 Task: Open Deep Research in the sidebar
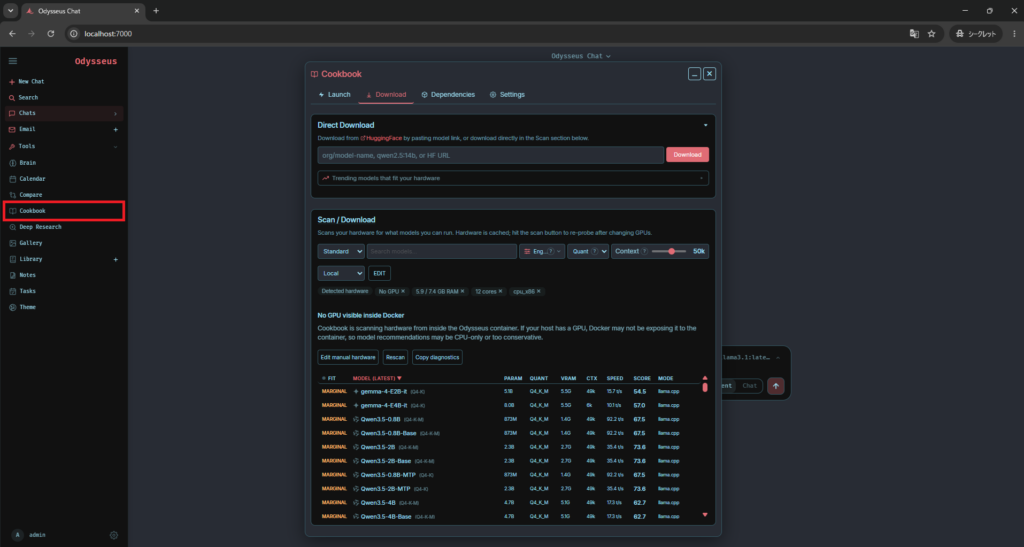[35, 227]
